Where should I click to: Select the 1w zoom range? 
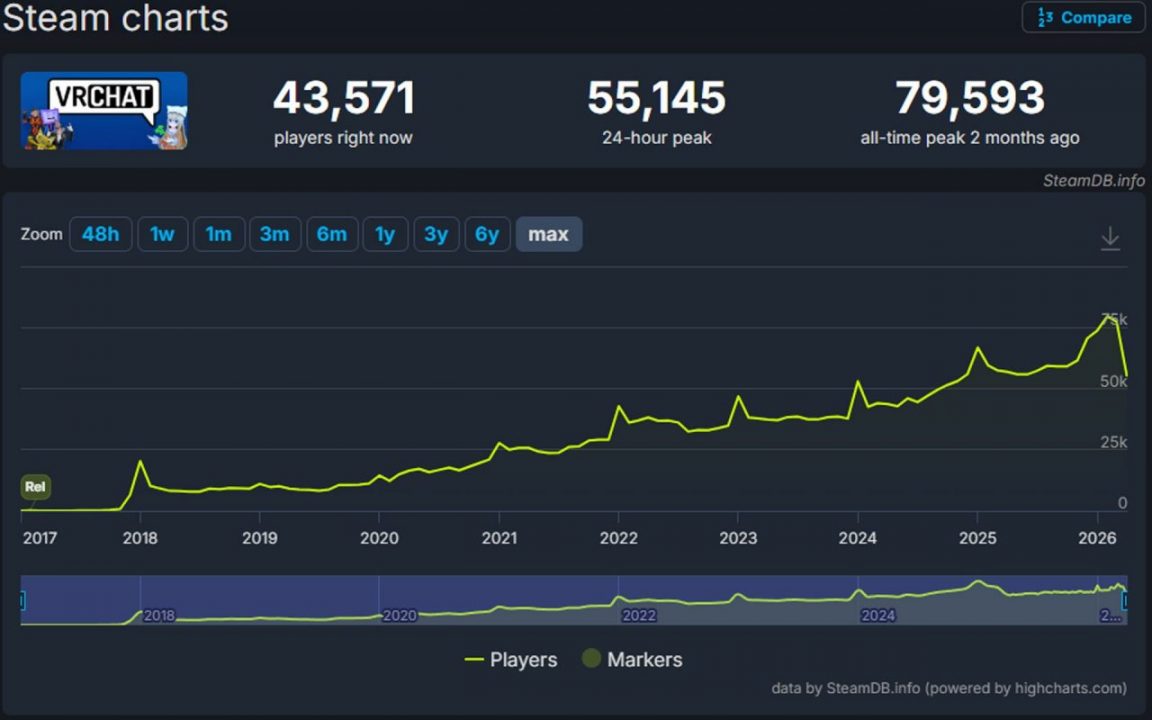162,234
